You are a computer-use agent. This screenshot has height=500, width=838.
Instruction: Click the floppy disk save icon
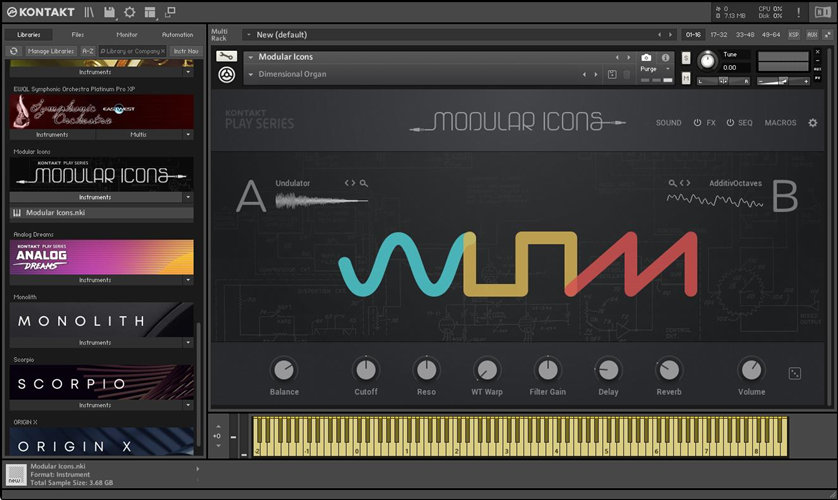pyautogui.click(x=110, y=12)
